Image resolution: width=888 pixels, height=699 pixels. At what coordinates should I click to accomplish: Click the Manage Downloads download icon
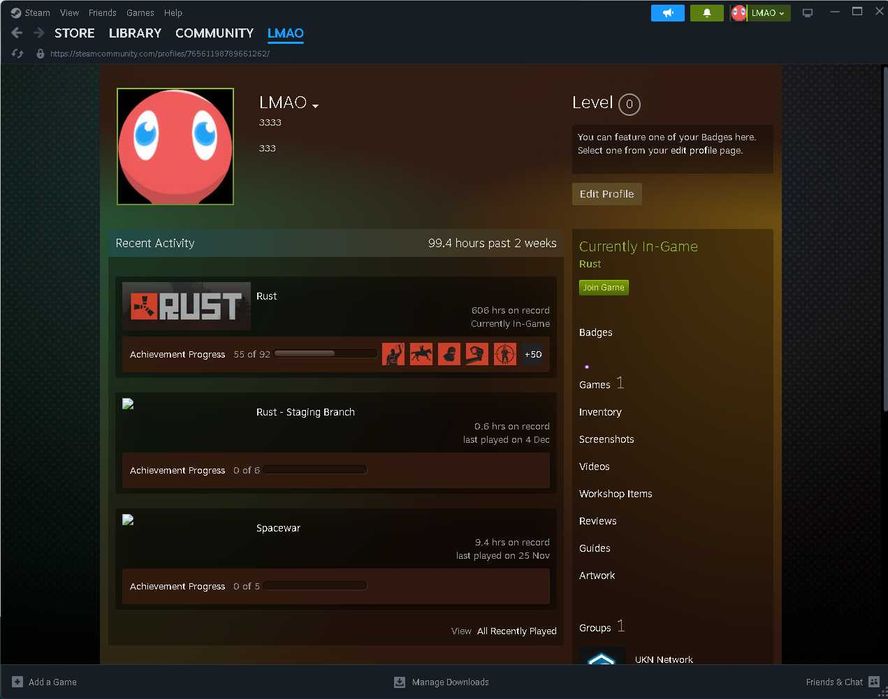click(x=399, y=682)
